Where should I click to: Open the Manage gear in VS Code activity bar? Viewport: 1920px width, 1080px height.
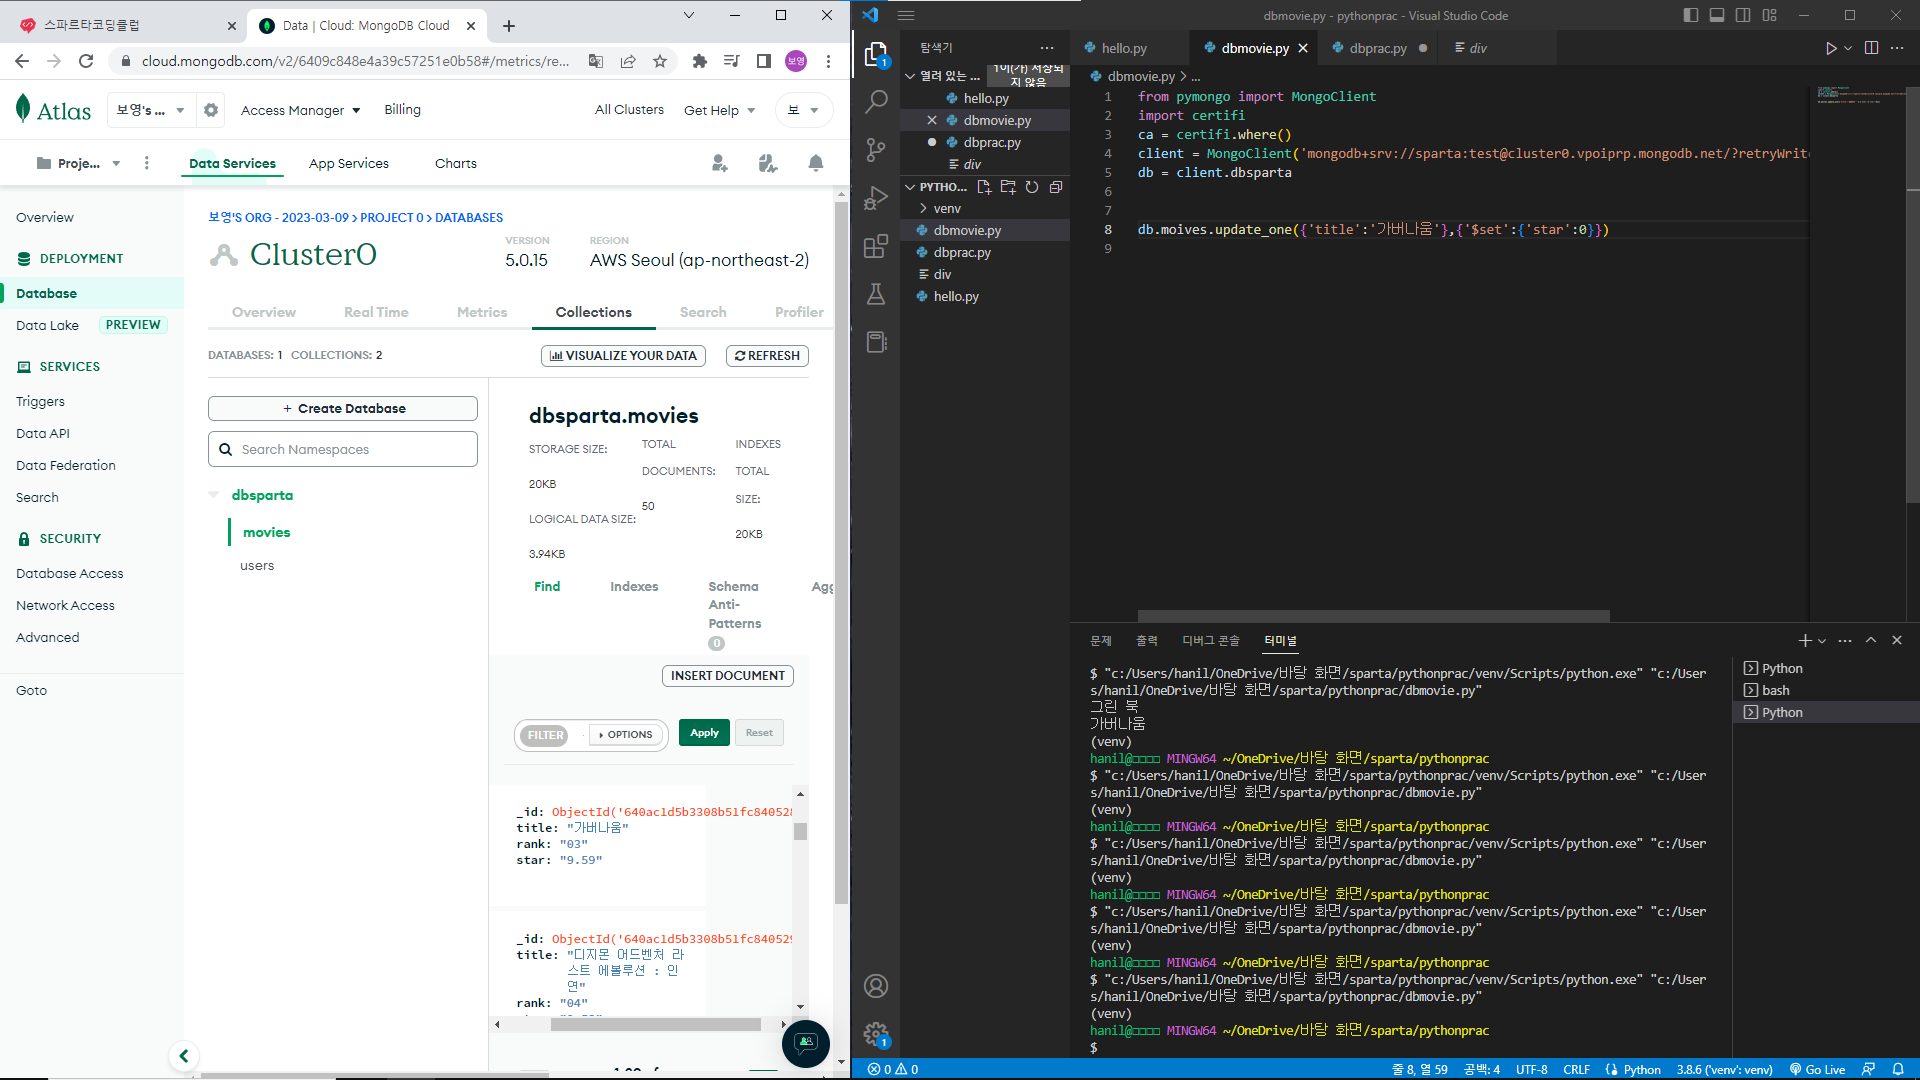point(876,1034)
